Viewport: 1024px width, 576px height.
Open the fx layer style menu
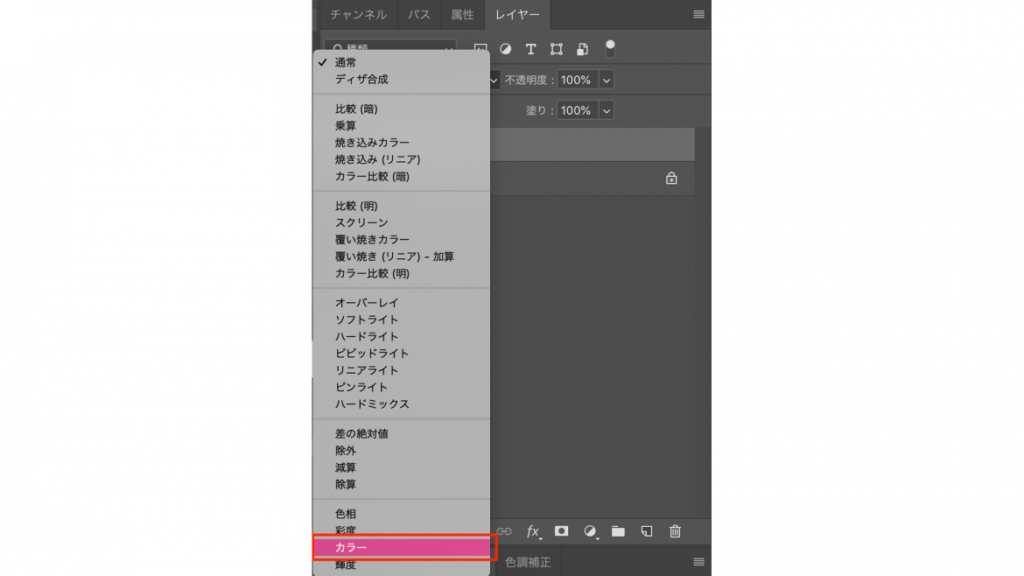(x=533, y=532)
